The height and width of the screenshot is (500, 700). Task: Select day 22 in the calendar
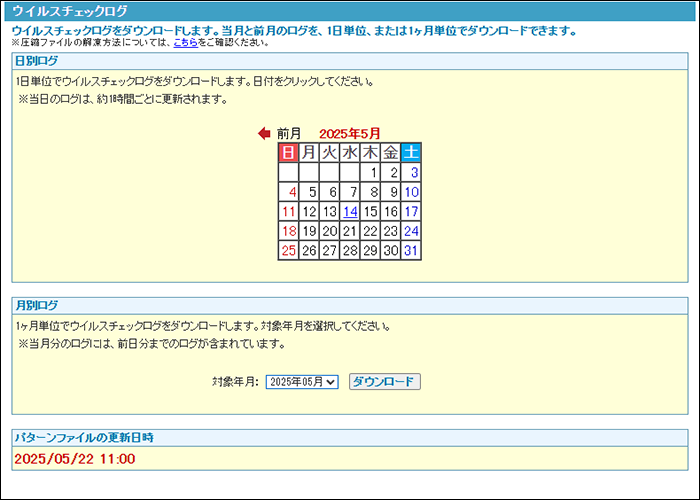(370, 231)
